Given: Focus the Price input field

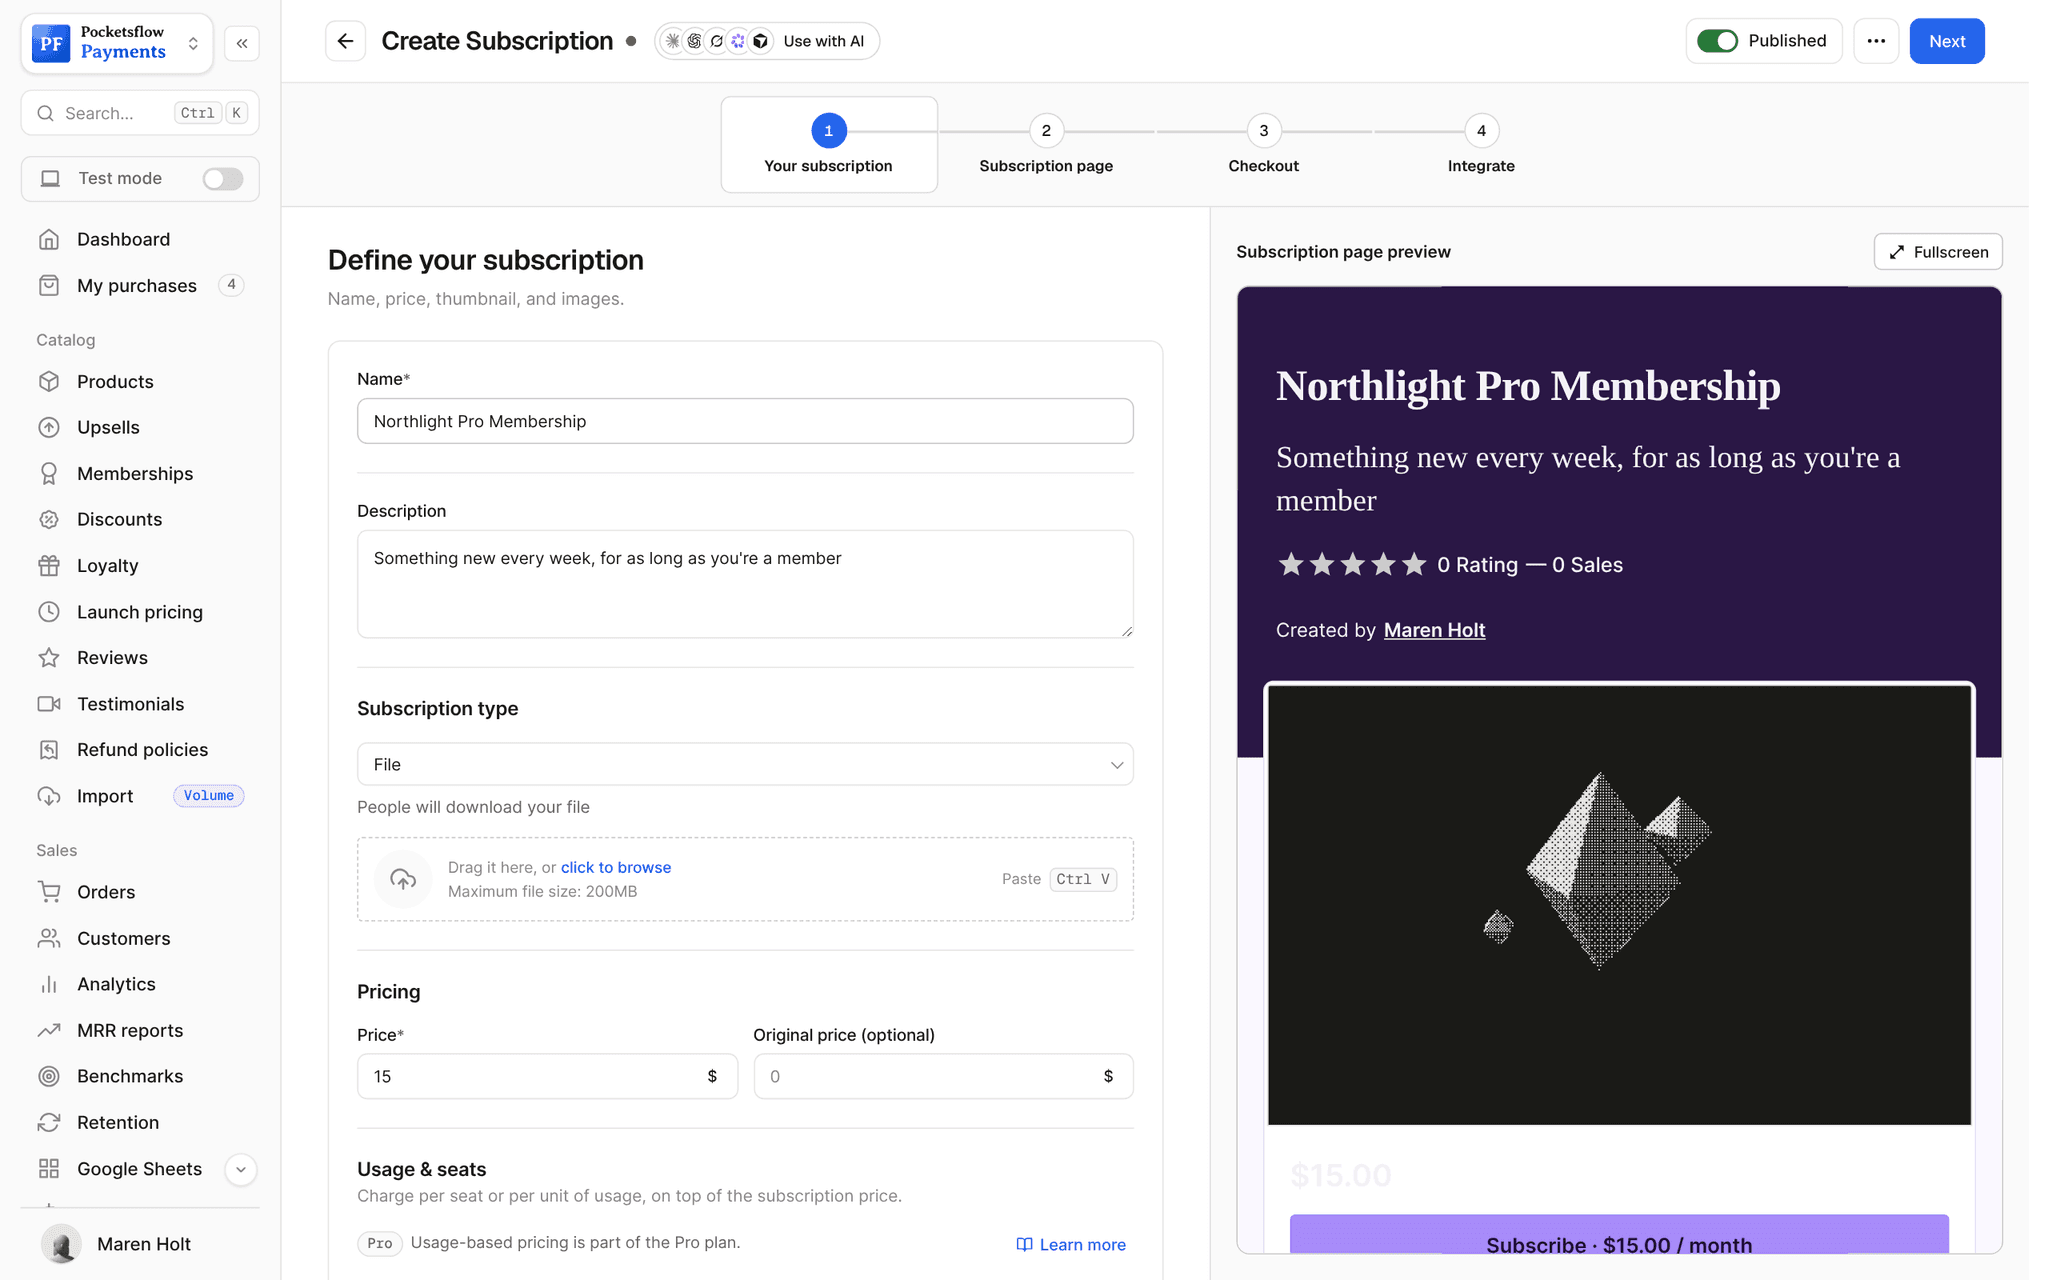Looking at the screenshot, I should coord(547,1076).
